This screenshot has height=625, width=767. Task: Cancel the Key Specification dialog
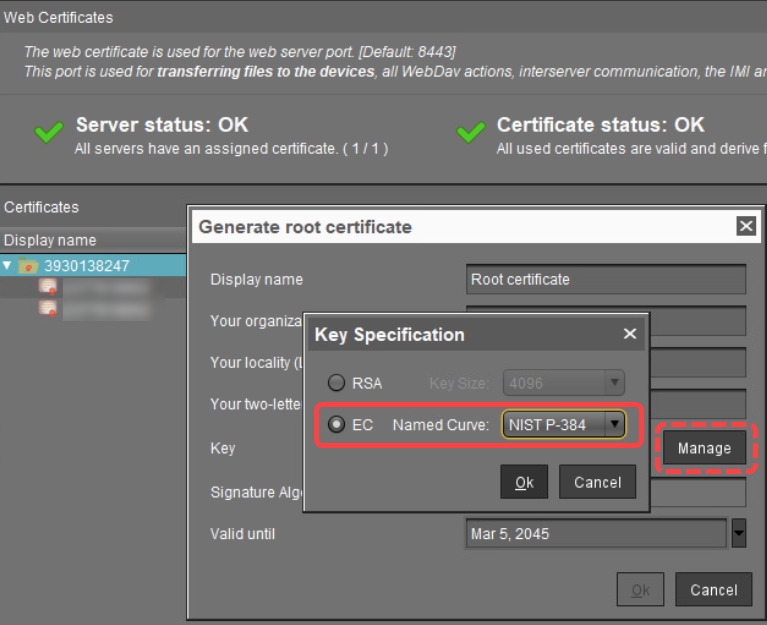click(597, 482)
